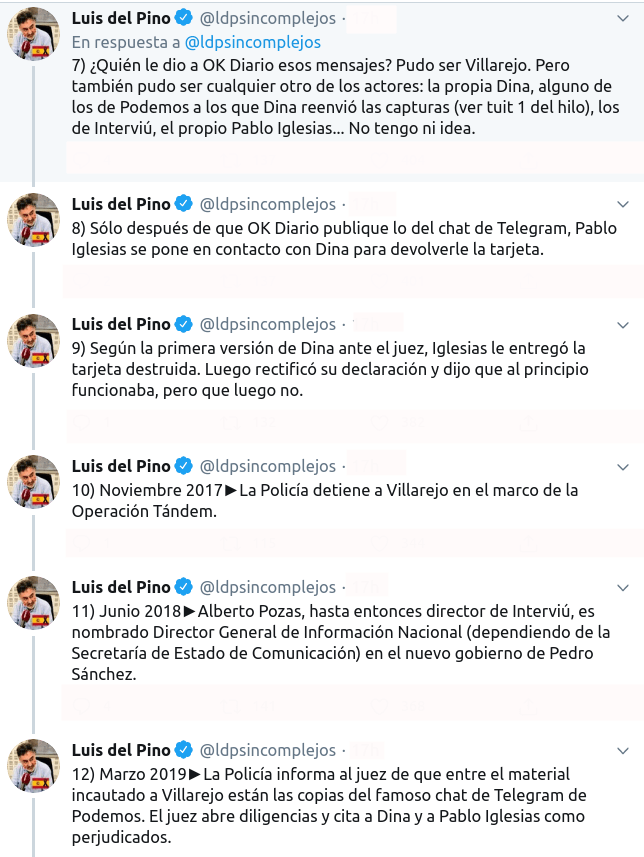This screenshot has width=644, height=857.
Task: Click the verified checkmark on the Noviembre 2017 tweet
Action: 184,466
